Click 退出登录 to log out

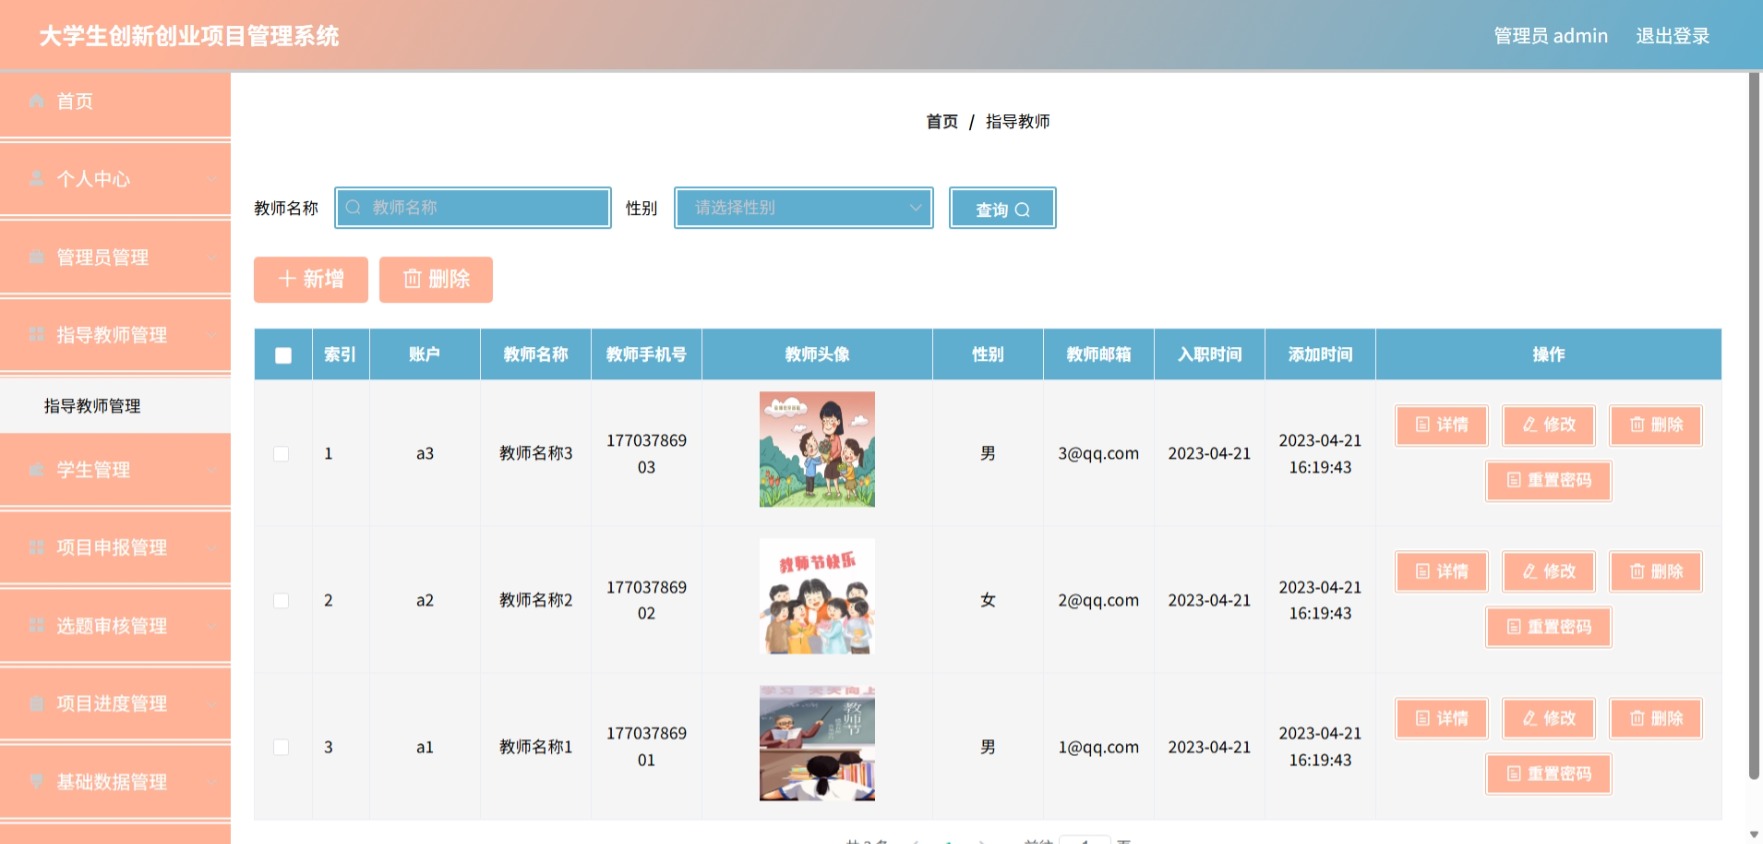point(1672,36)
